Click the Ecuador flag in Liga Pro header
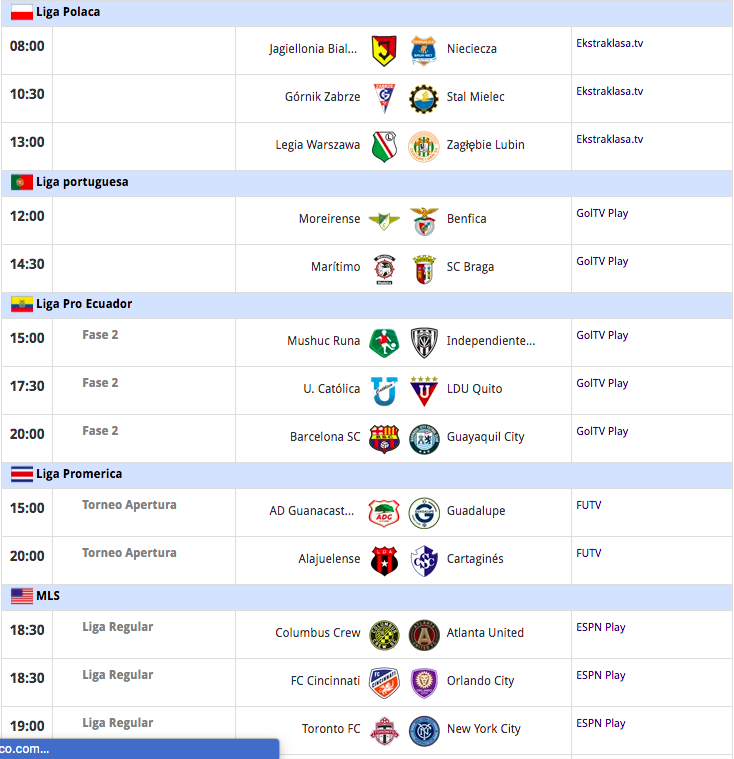The image size is (734, 759). click(22, 304)
